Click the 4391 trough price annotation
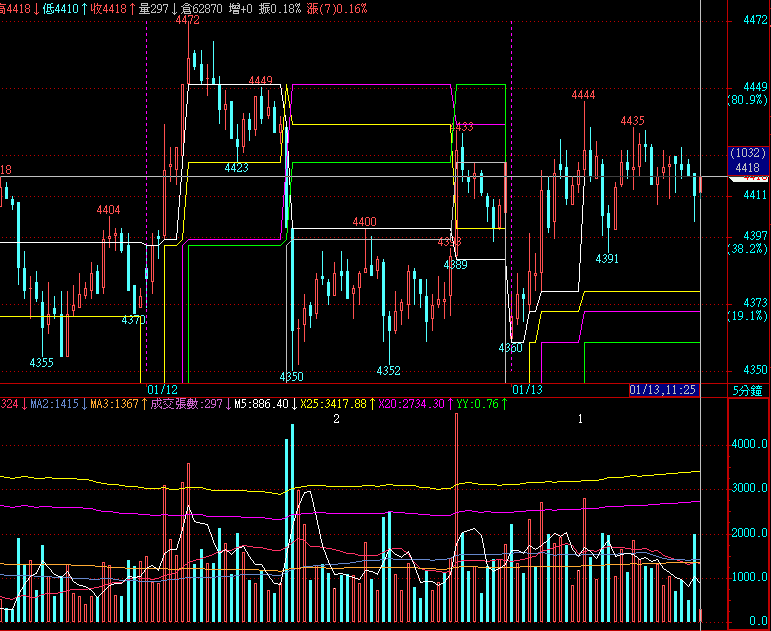Viewport: 771px width, 631px height. pos(607,259)
